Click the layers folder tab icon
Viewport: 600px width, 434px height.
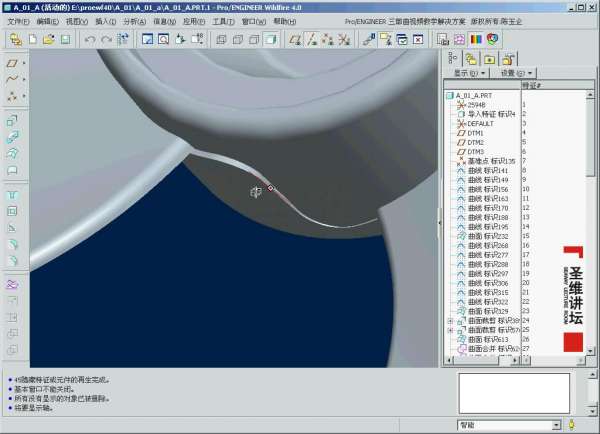[x=471, y=59]
